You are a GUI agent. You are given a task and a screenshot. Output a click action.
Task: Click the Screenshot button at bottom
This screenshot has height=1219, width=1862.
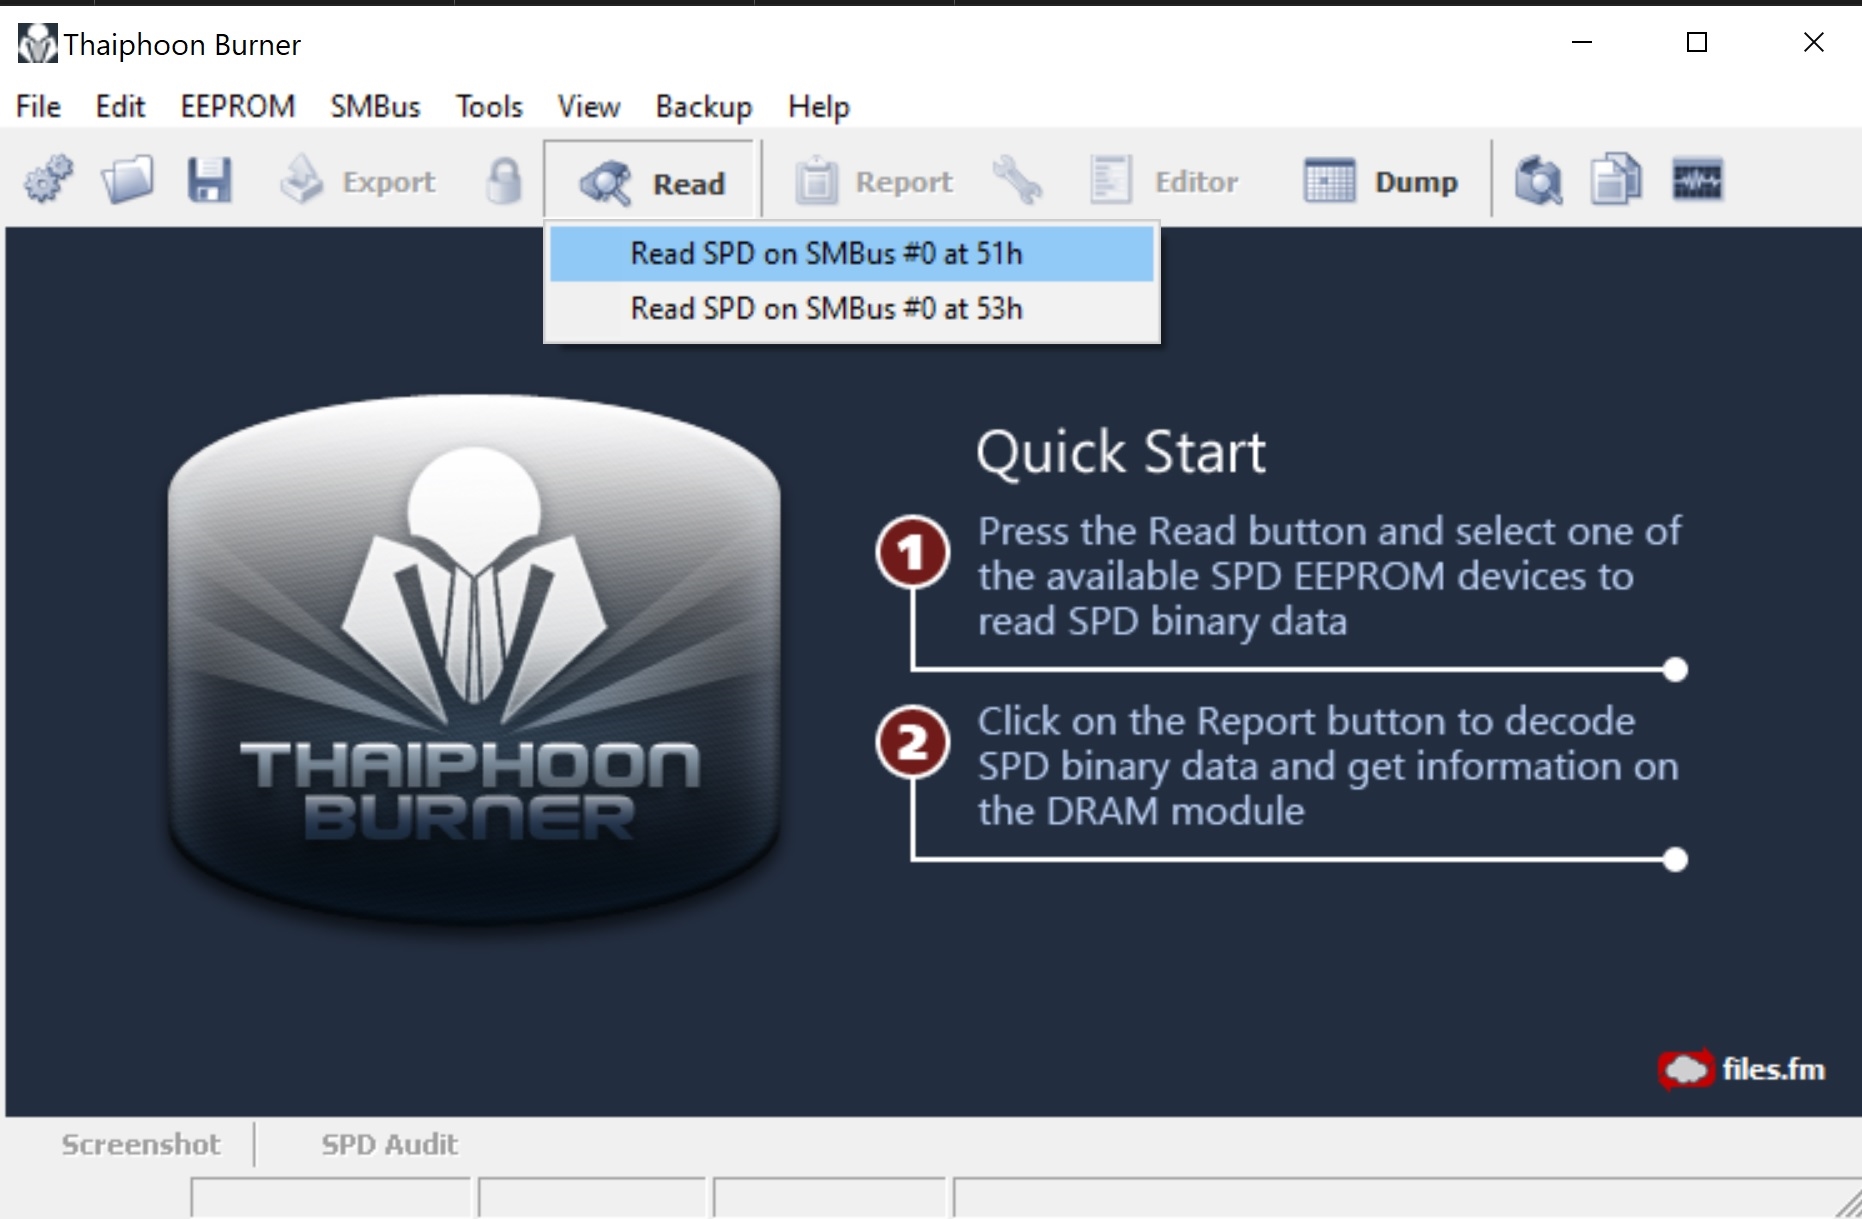click(141, 1144)
